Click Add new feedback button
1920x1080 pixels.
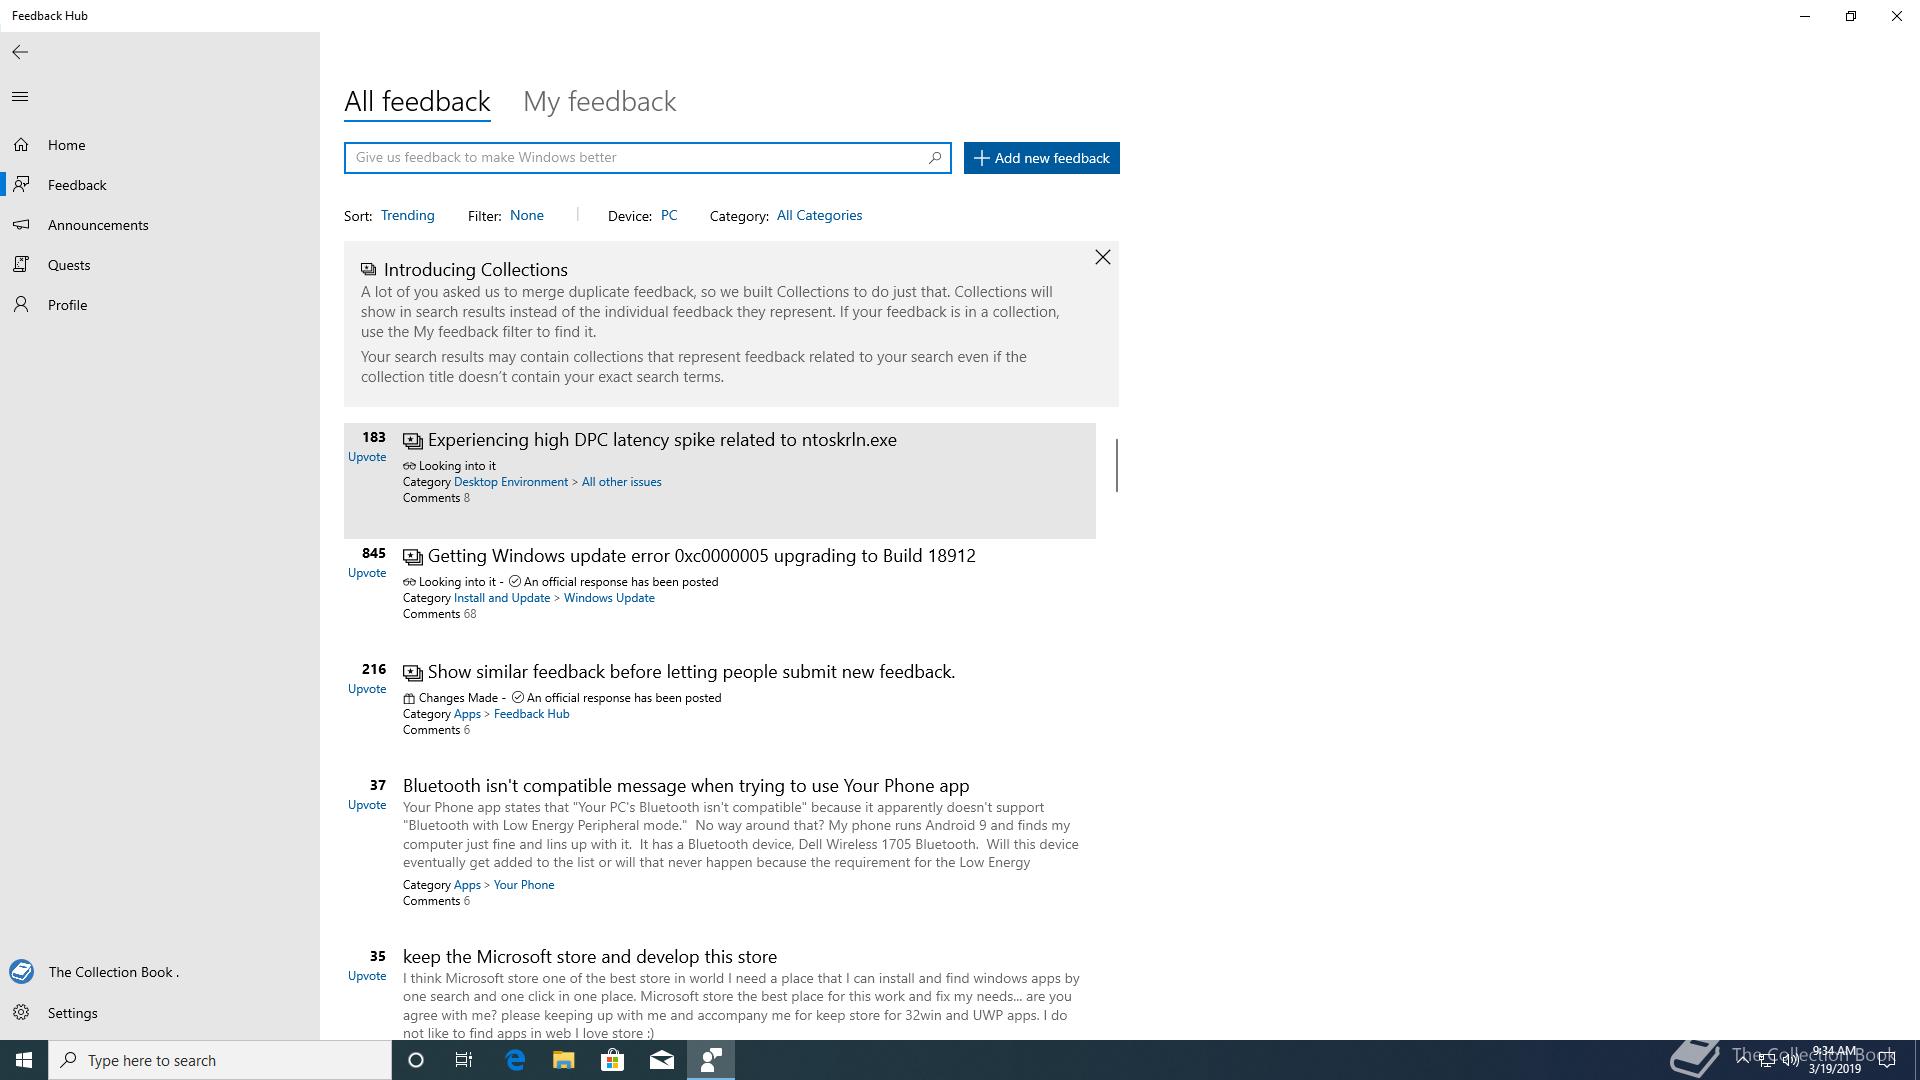(x=1041, y=158)
